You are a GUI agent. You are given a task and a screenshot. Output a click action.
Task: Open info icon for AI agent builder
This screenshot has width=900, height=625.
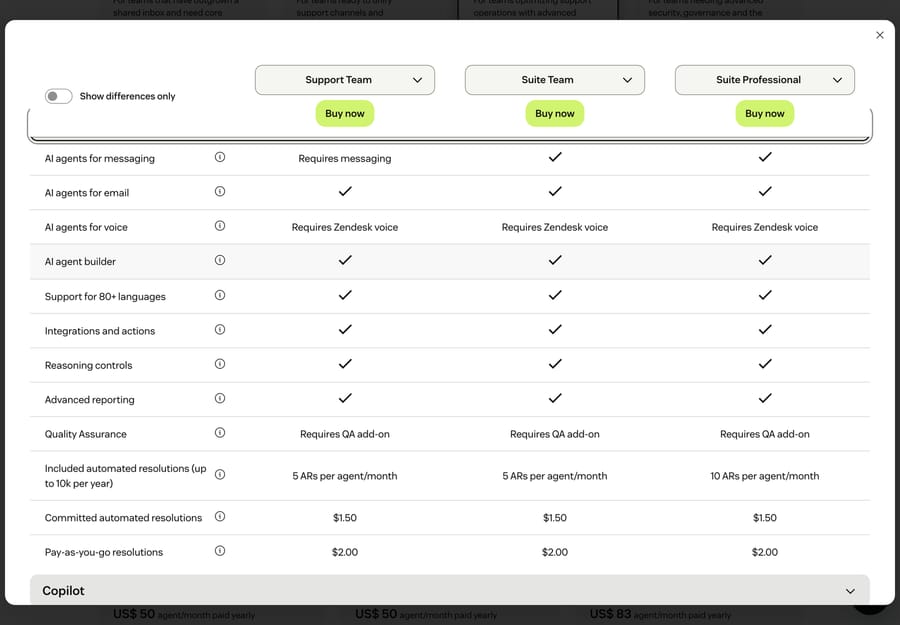point(220,260)
